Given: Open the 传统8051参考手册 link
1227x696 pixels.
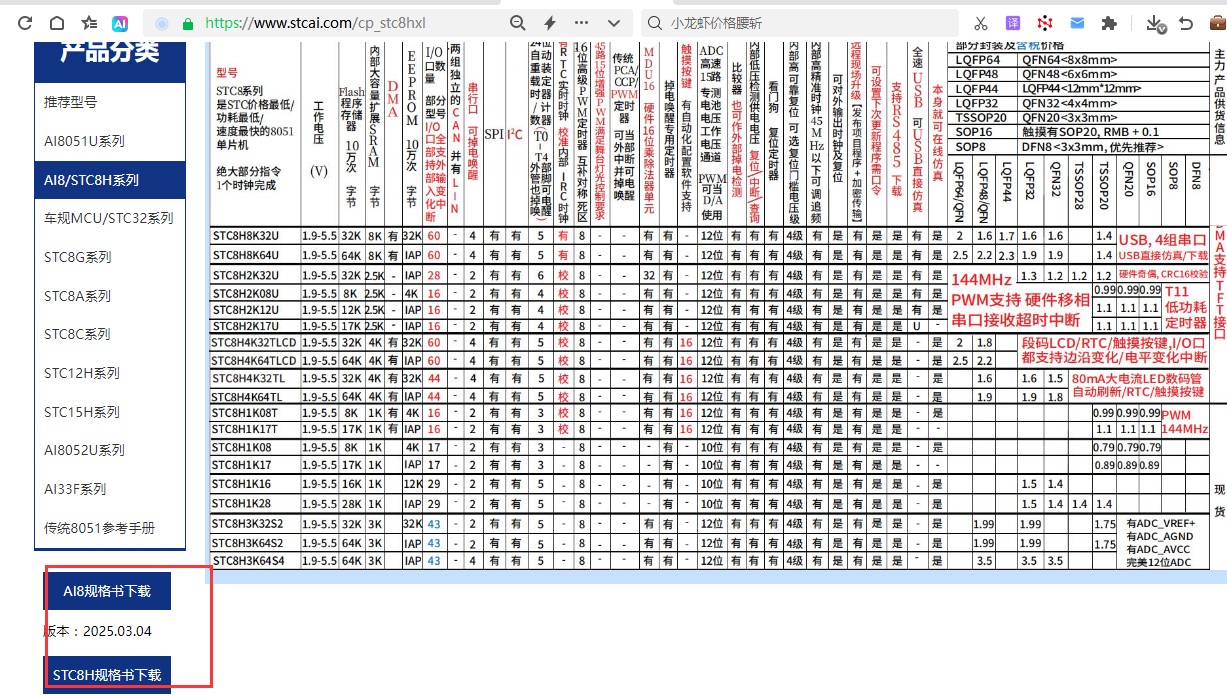Looking at the screenshot, I should [110, 527].
